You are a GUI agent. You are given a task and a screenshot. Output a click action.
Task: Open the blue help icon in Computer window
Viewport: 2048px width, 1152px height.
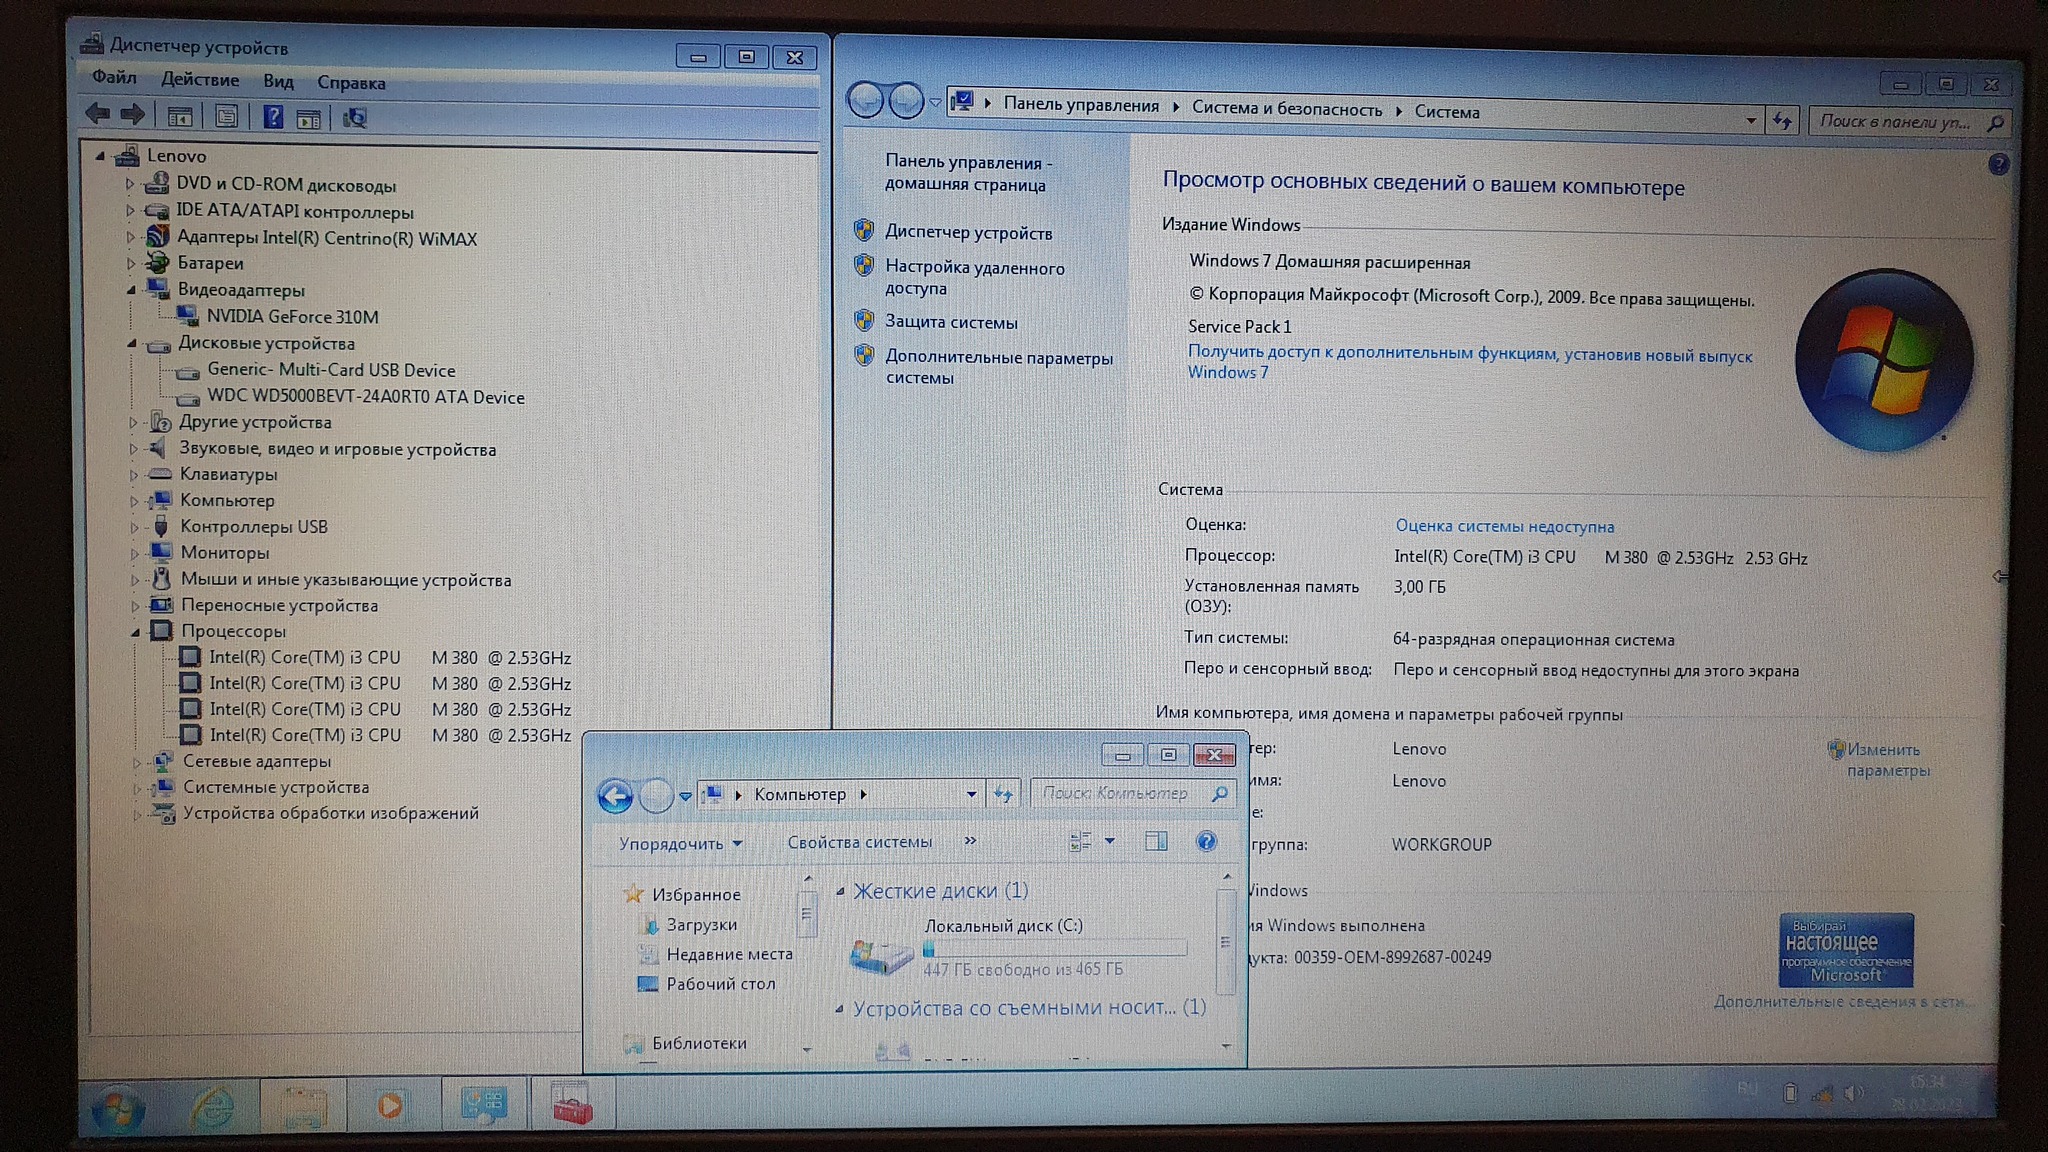pos(1206,841)
